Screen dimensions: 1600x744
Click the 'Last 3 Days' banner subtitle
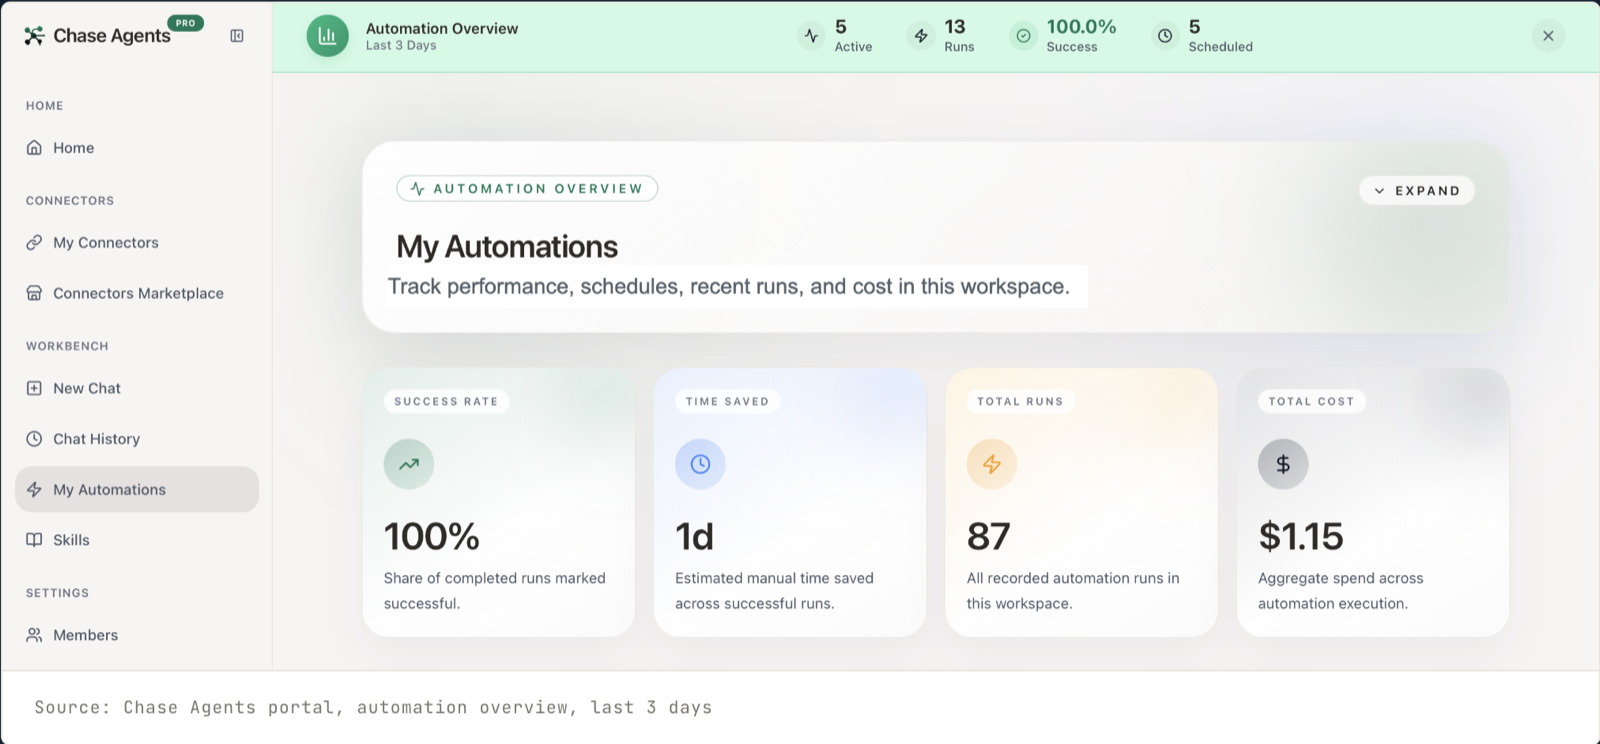(x=401, y=46)
